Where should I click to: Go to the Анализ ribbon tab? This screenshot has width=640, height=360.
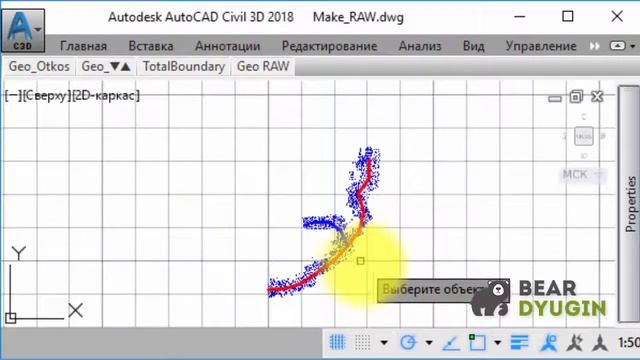point(420,46)
